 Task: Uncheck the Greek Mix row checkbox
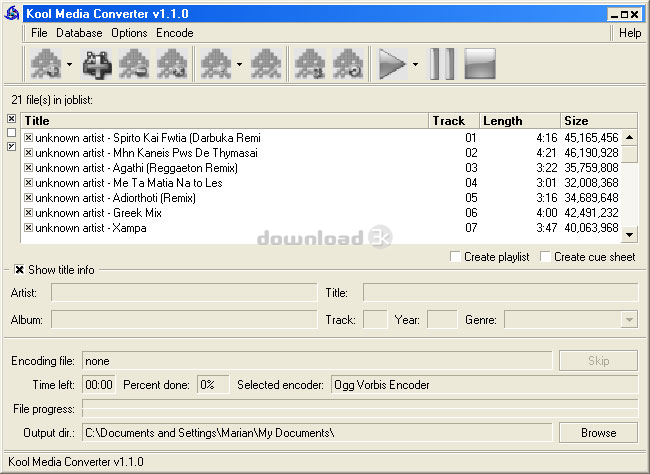coord(28,212)
